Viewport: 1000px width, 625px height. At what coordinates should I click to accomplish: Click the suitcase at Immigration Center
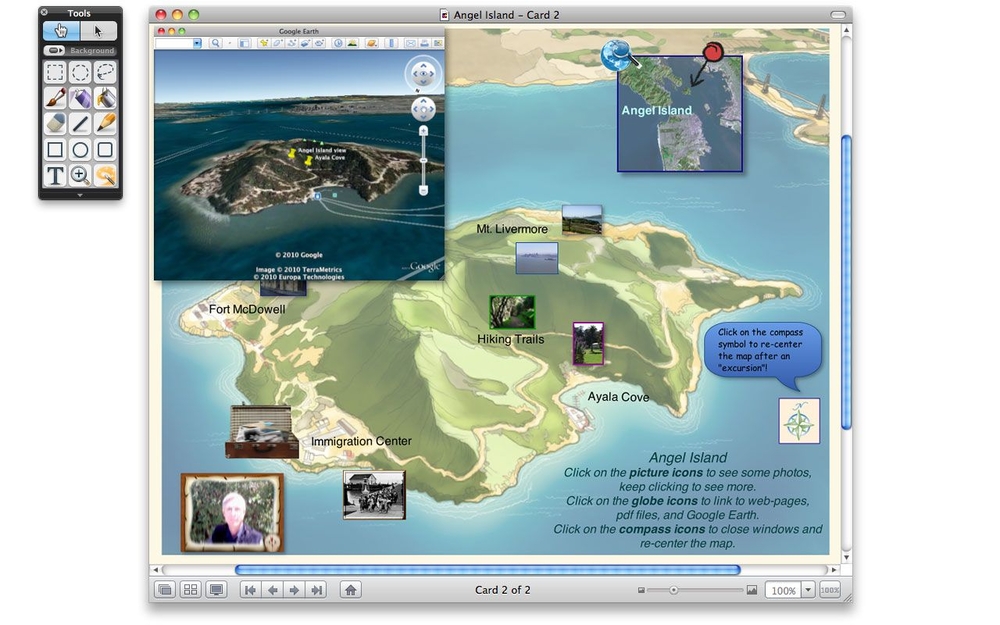coord(262,432)
